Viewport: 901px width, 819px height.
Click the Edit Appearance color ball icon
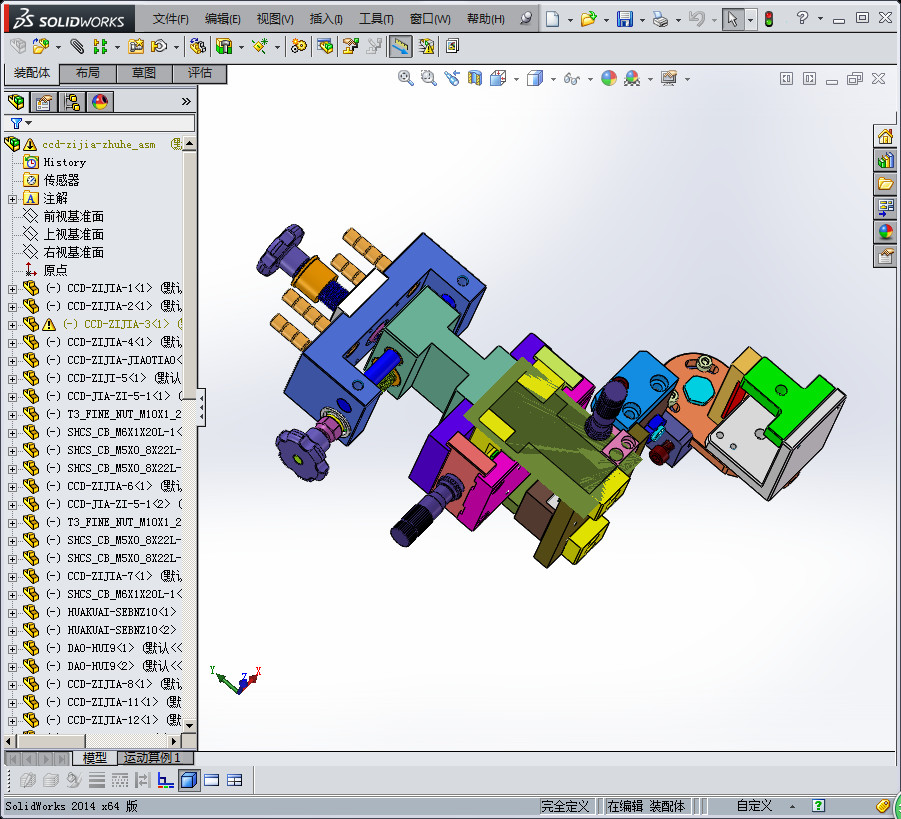(609, 78)
